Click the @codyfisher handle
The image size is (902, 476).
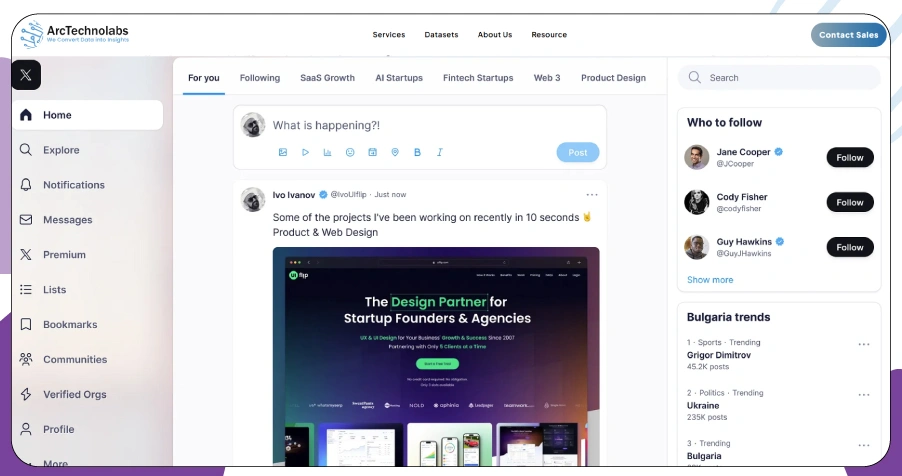[739, 209]
